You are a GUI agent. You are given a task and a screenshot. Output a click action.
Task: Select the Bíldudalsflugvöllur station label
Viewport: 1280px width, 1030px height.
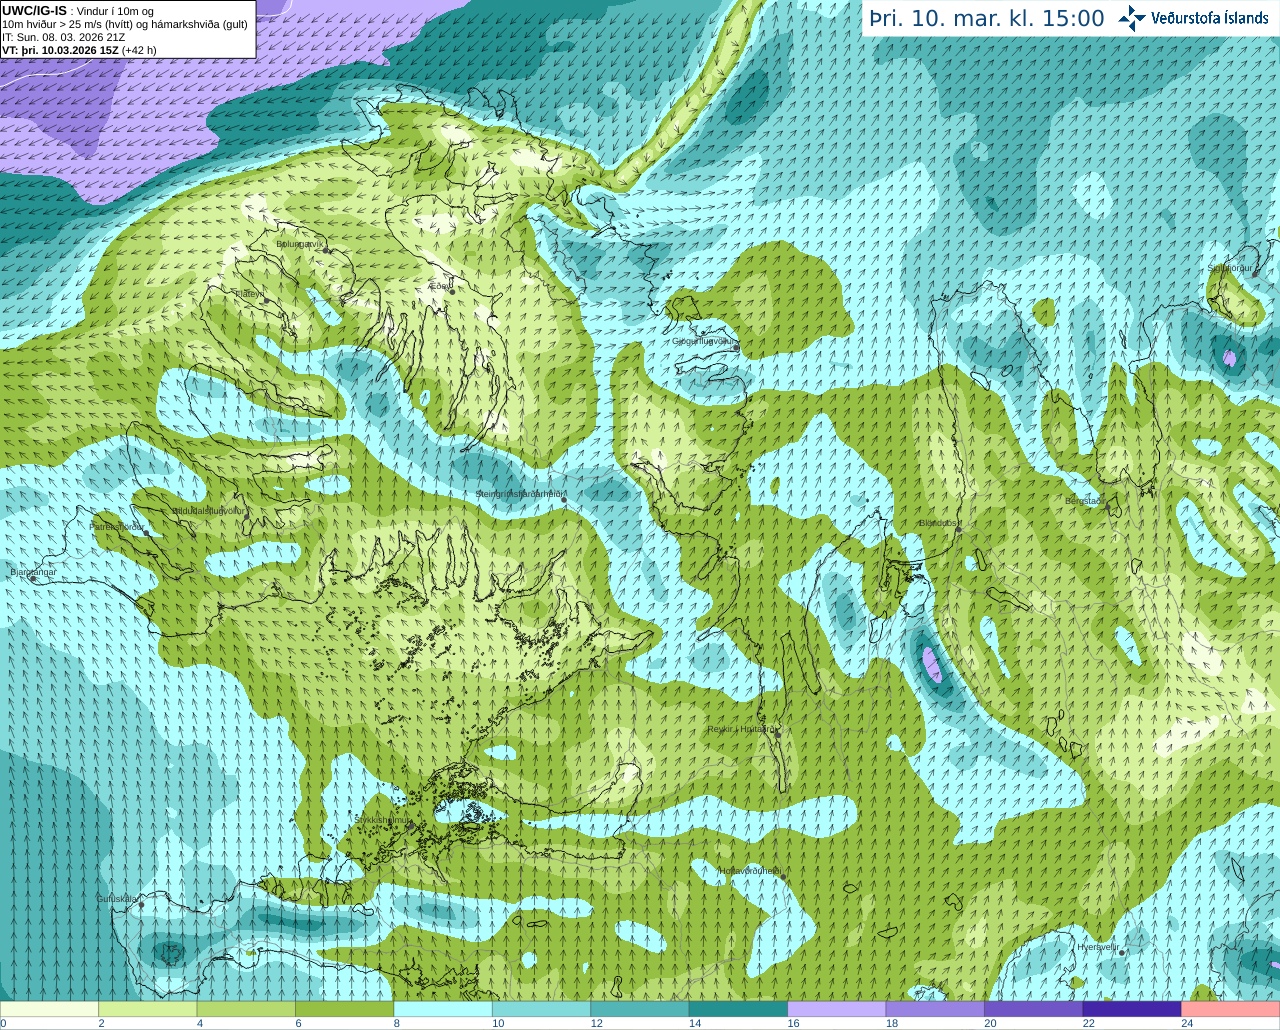point(208,510)
